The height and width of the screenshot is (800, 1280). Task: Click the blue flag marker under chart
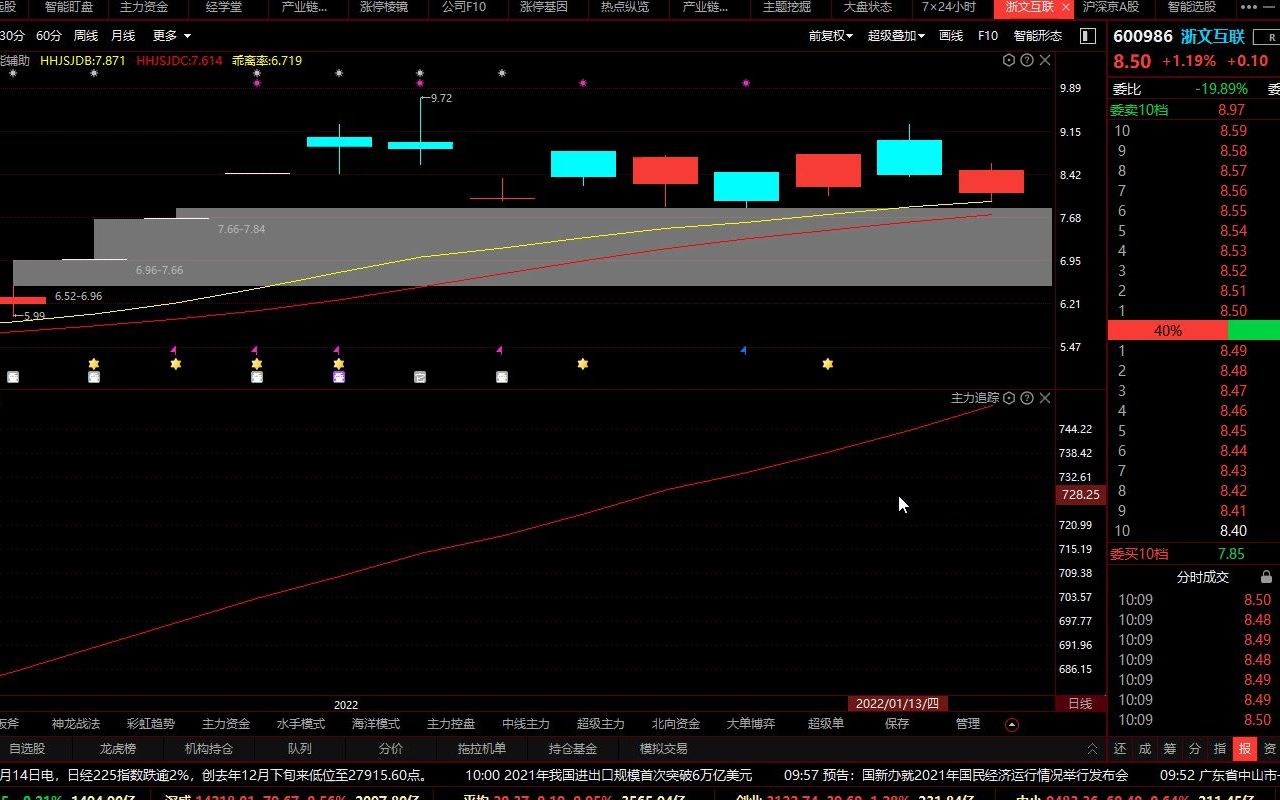743,350
